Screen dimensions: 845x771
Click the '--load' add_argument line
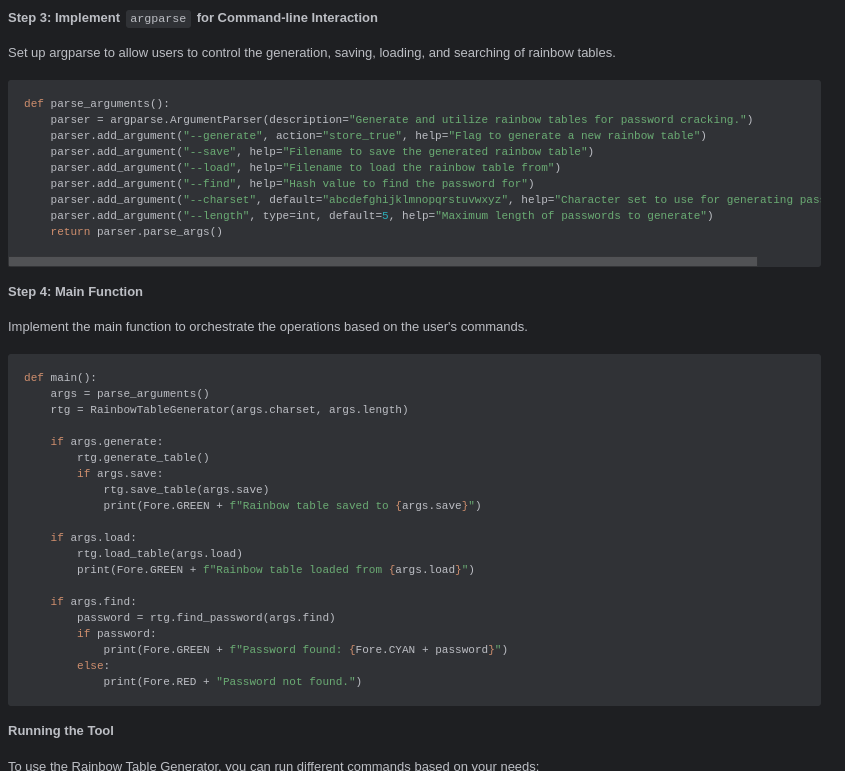click(306, 168)
